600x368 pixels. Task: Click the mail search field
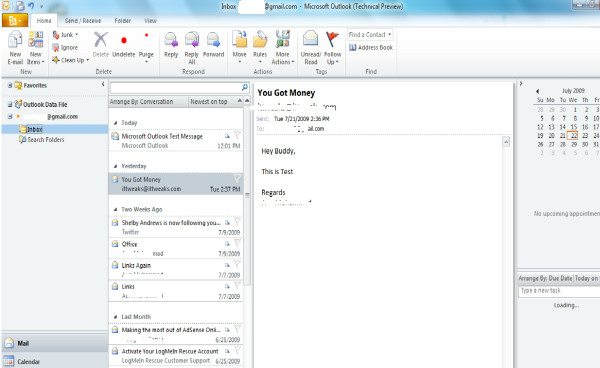click(x=176, y=88)
